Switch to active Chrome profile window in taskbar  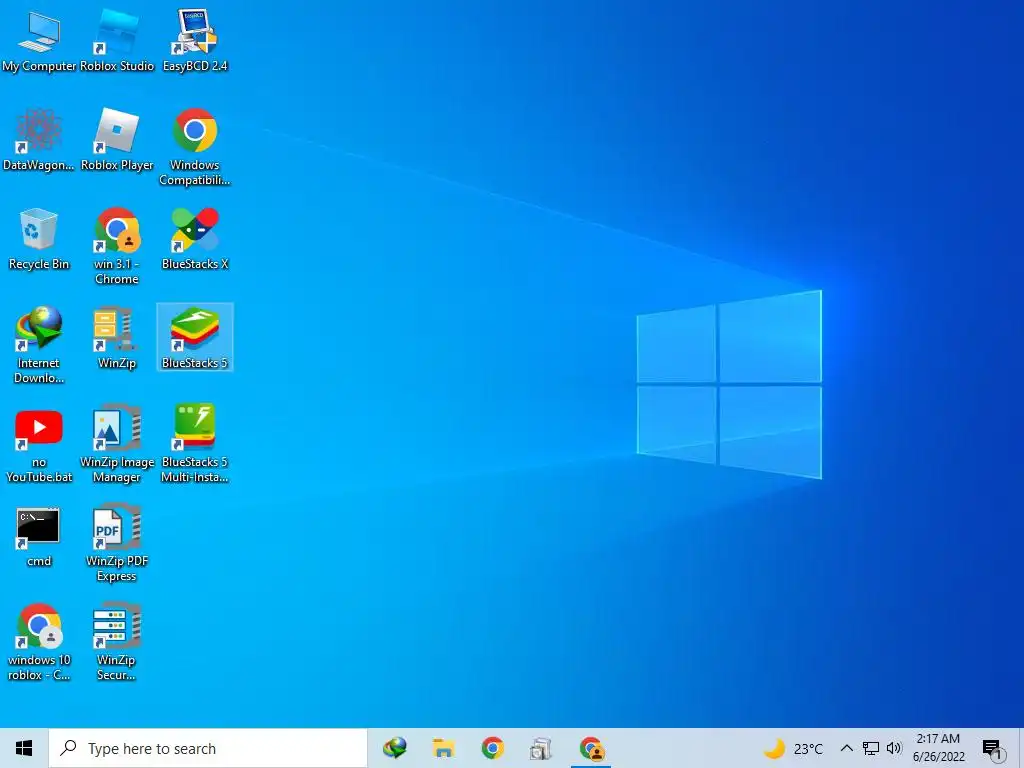point(592,748)
